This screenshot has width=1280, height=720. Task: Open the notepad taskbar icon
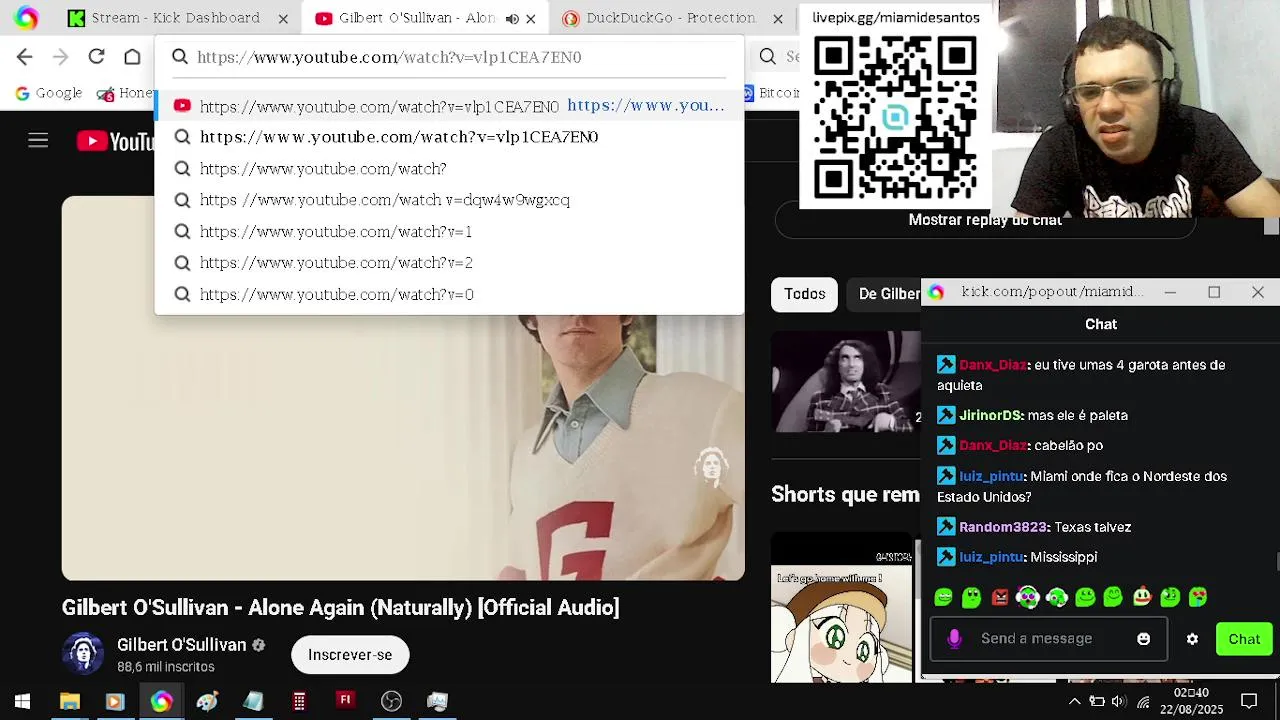(x=253, y=701)
